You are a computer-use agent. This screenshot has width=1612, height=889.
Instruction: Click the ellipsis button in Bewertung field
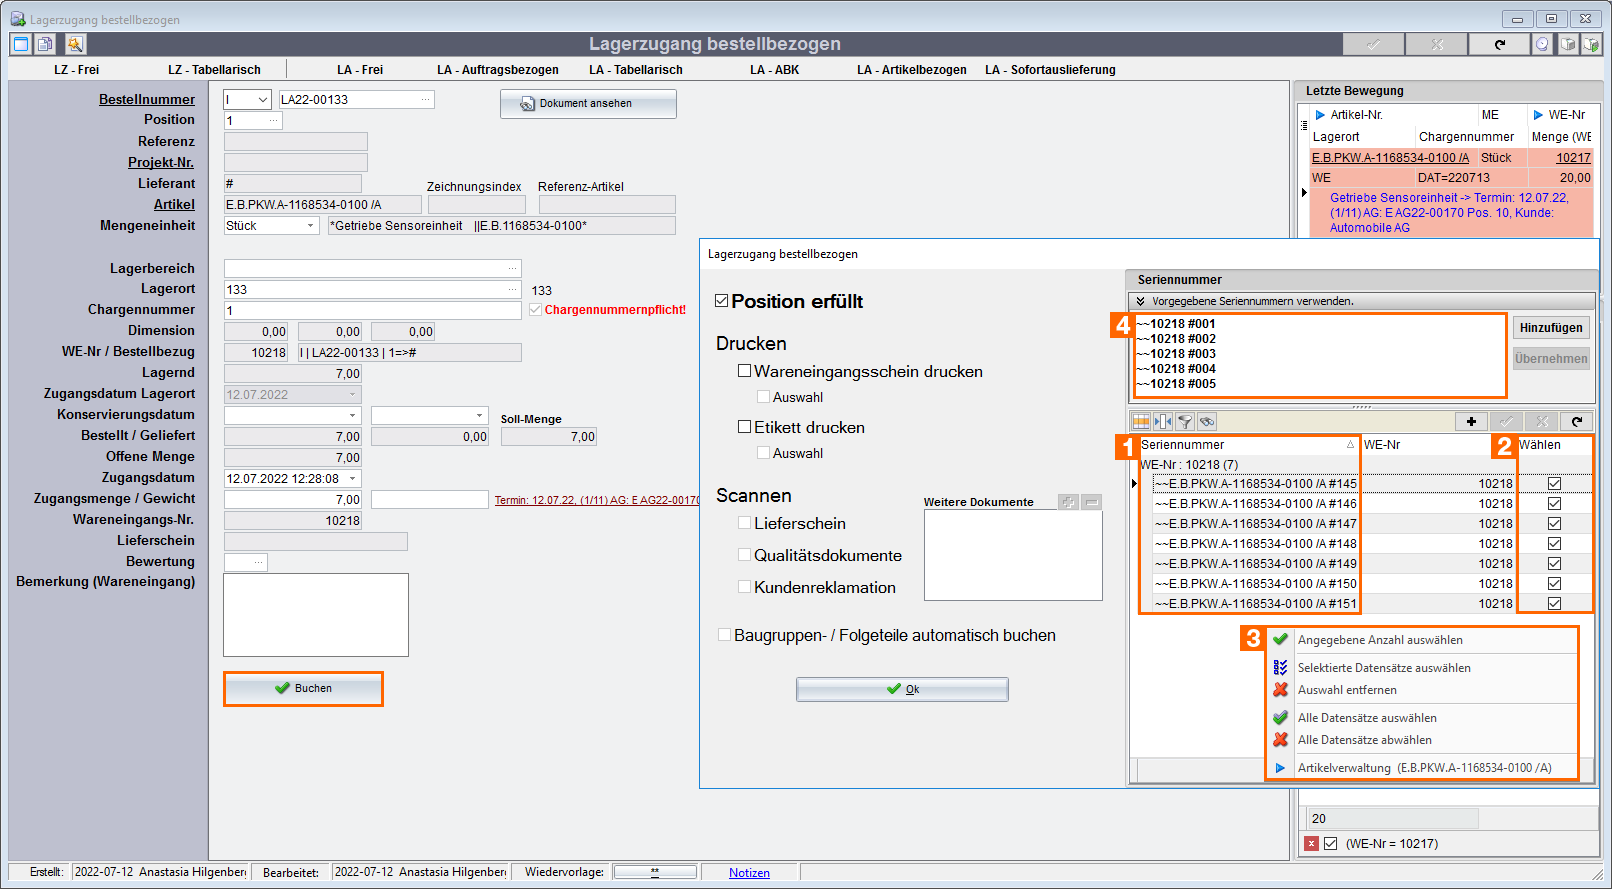259,562
